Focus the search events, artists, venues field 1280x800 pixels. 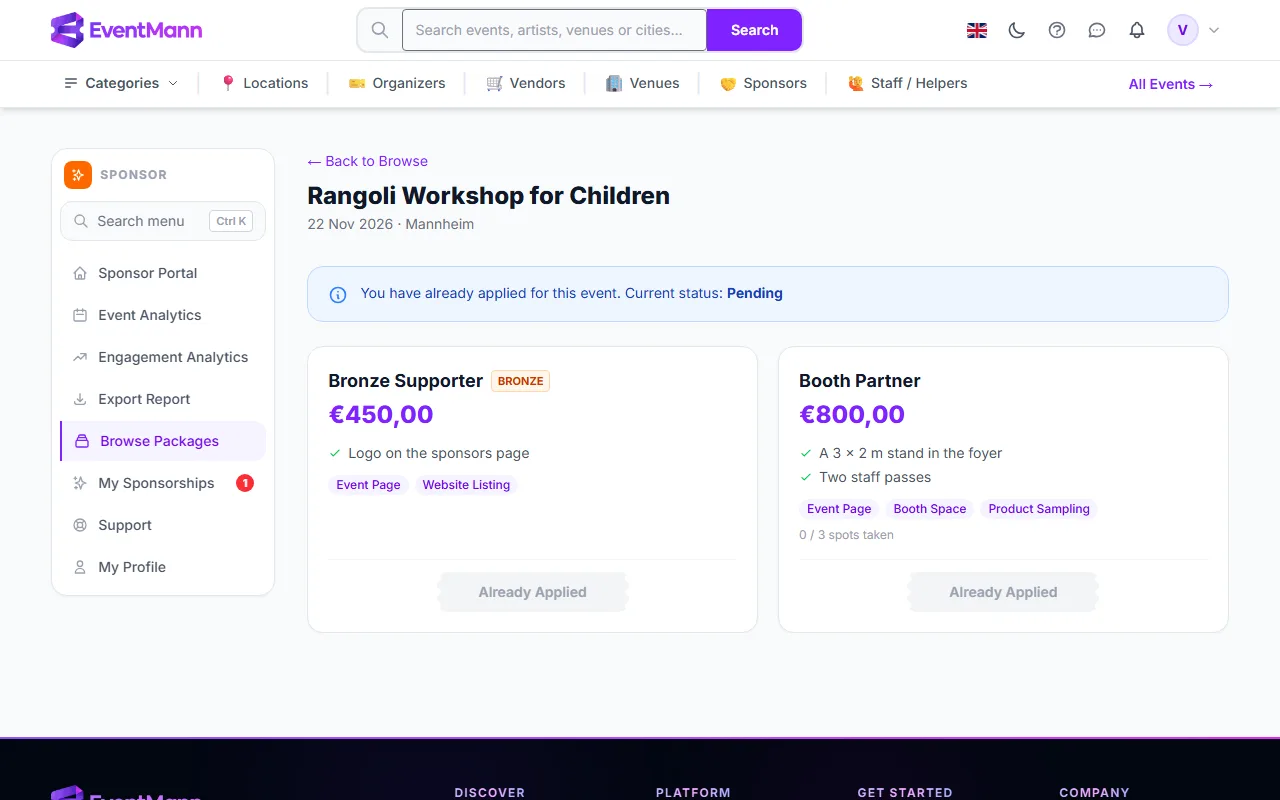click(x=555, y=30)
